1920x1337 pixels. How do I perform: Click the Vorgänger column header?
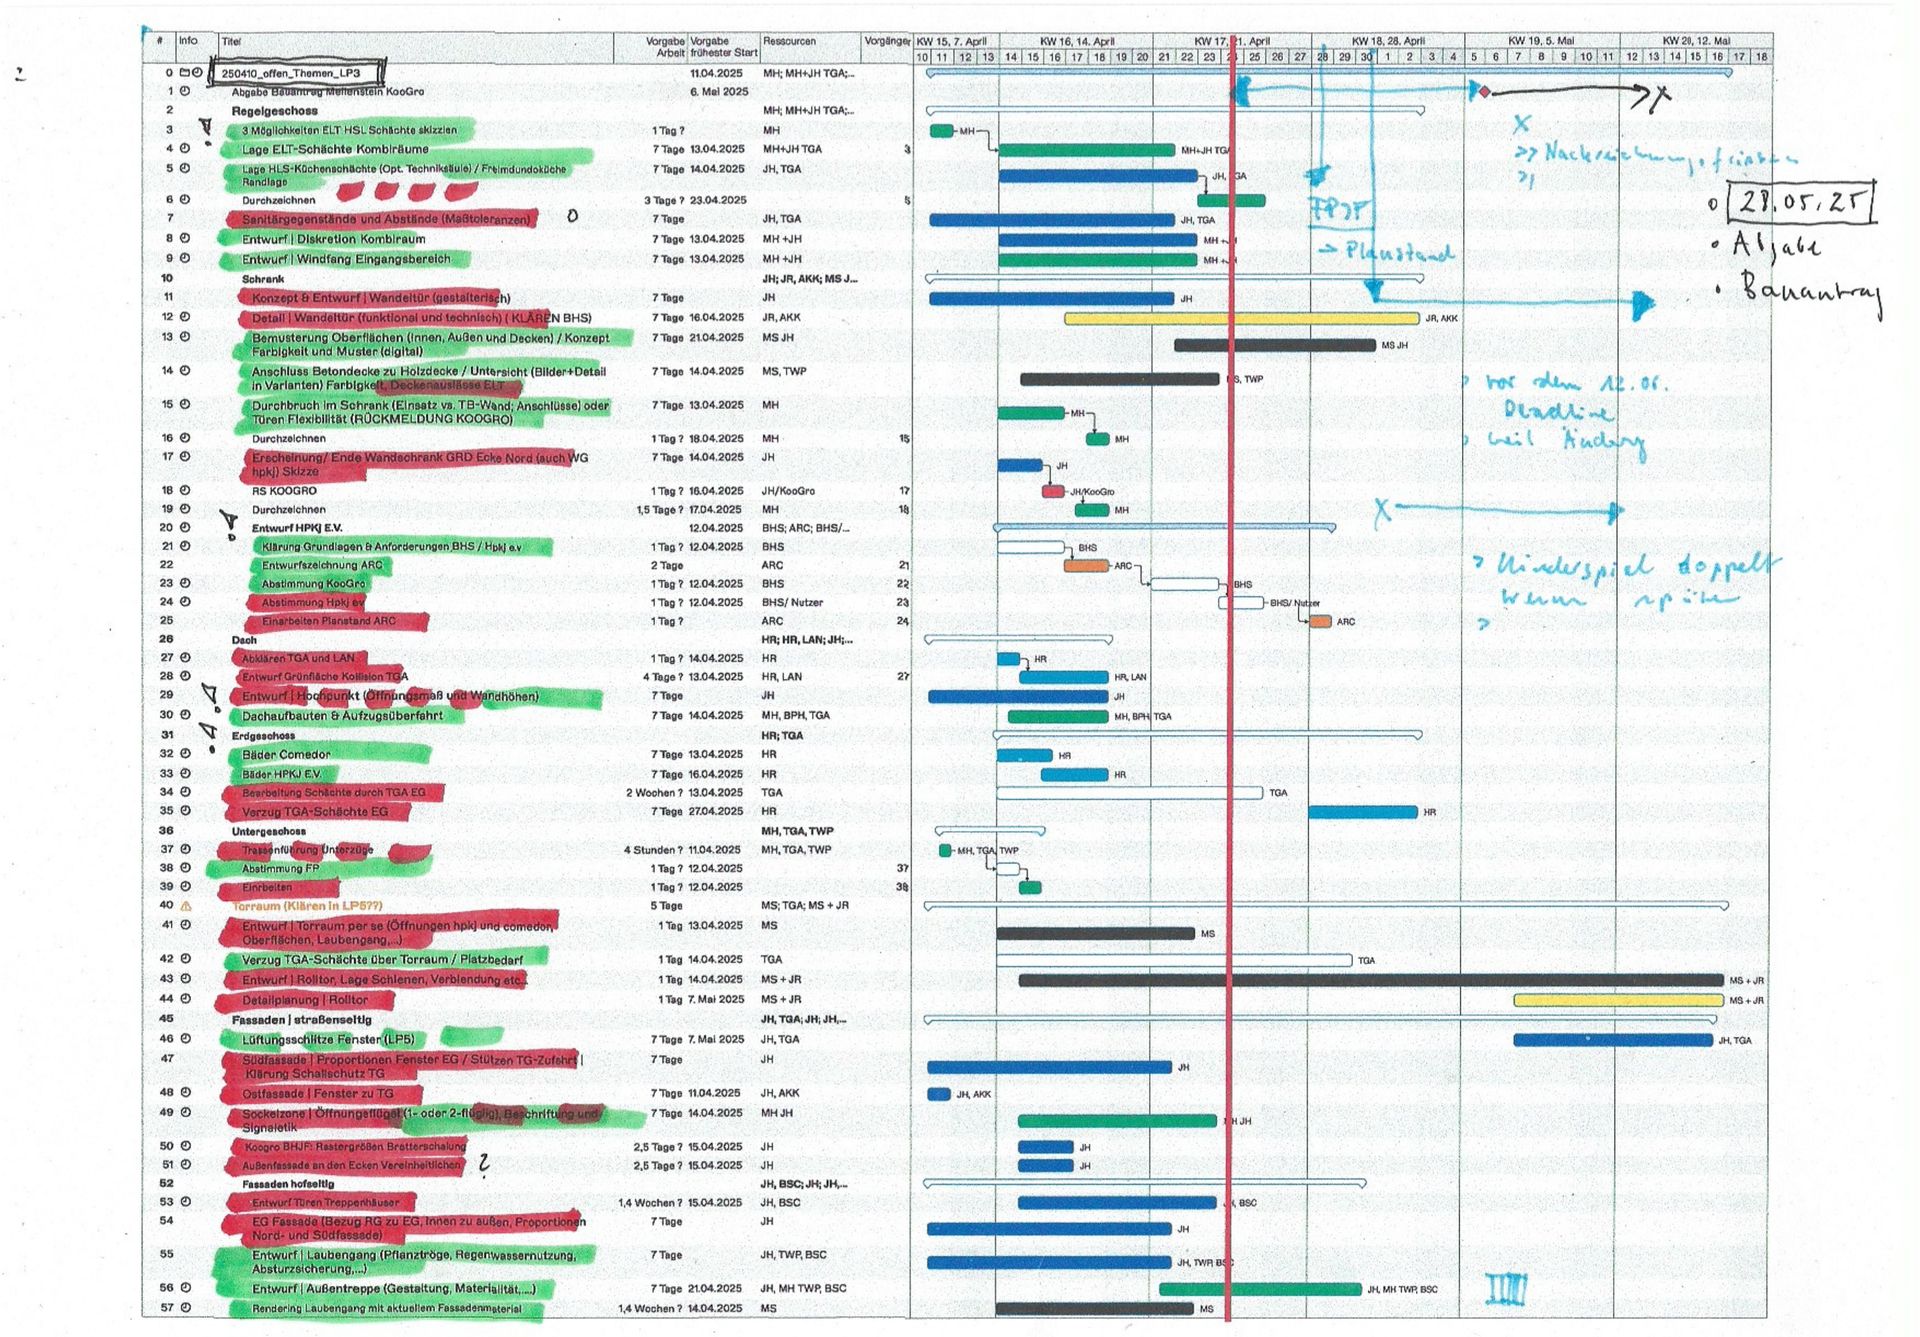click(x=886, y=42)
